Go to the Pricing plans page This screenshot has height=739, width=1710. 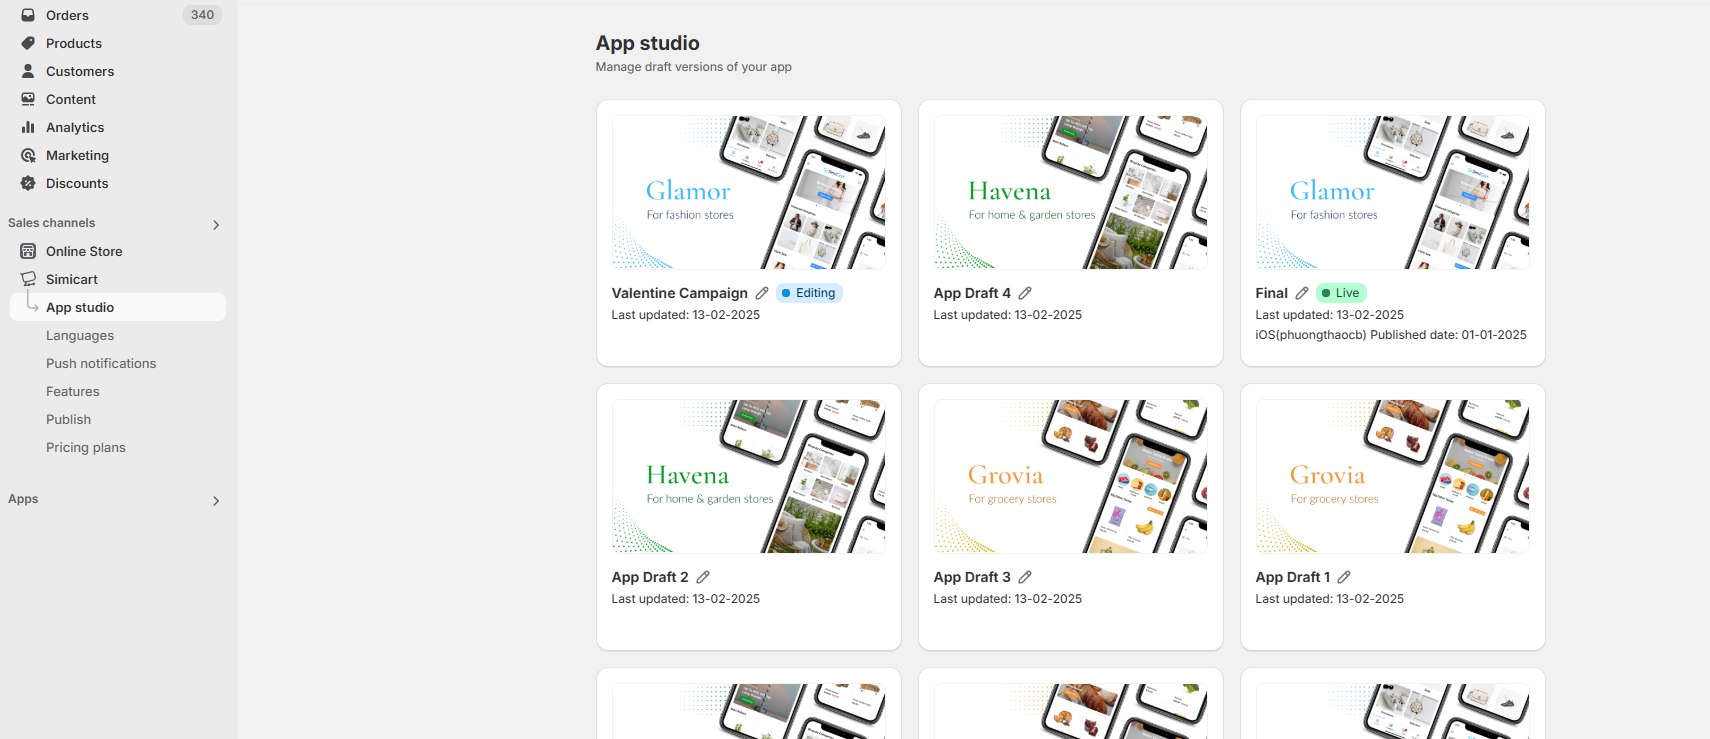point(86,447)
